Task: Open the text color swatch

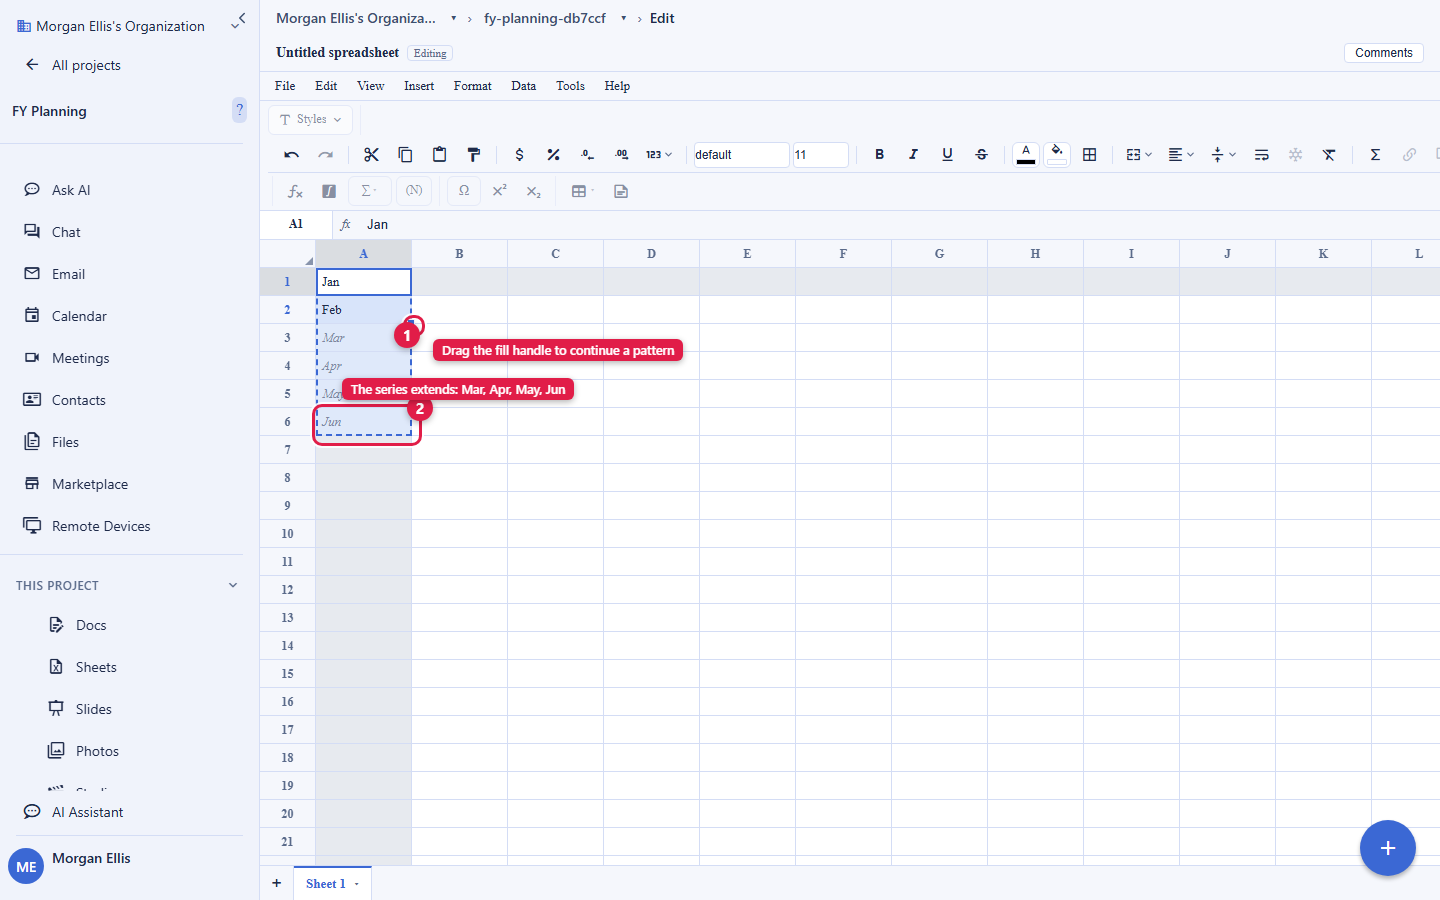Action: 1026,154
